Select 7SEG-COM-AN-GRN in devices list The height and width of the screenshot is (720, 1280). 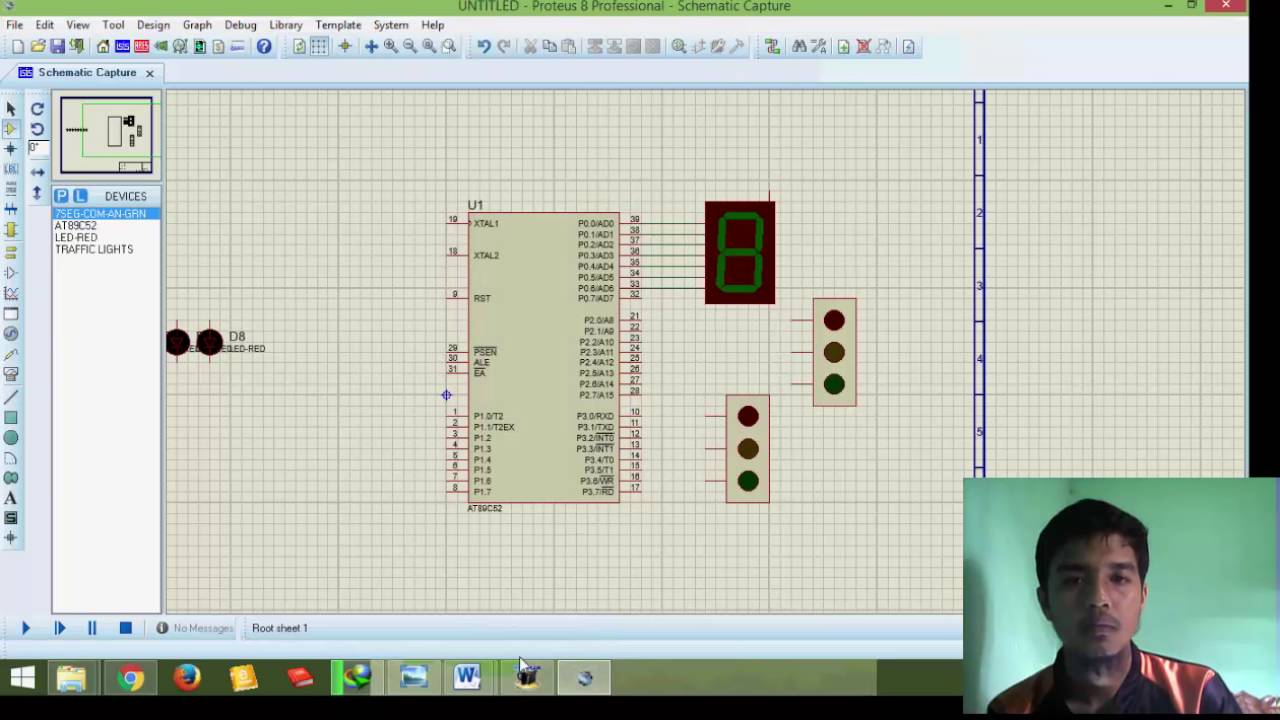pos(106,214)
